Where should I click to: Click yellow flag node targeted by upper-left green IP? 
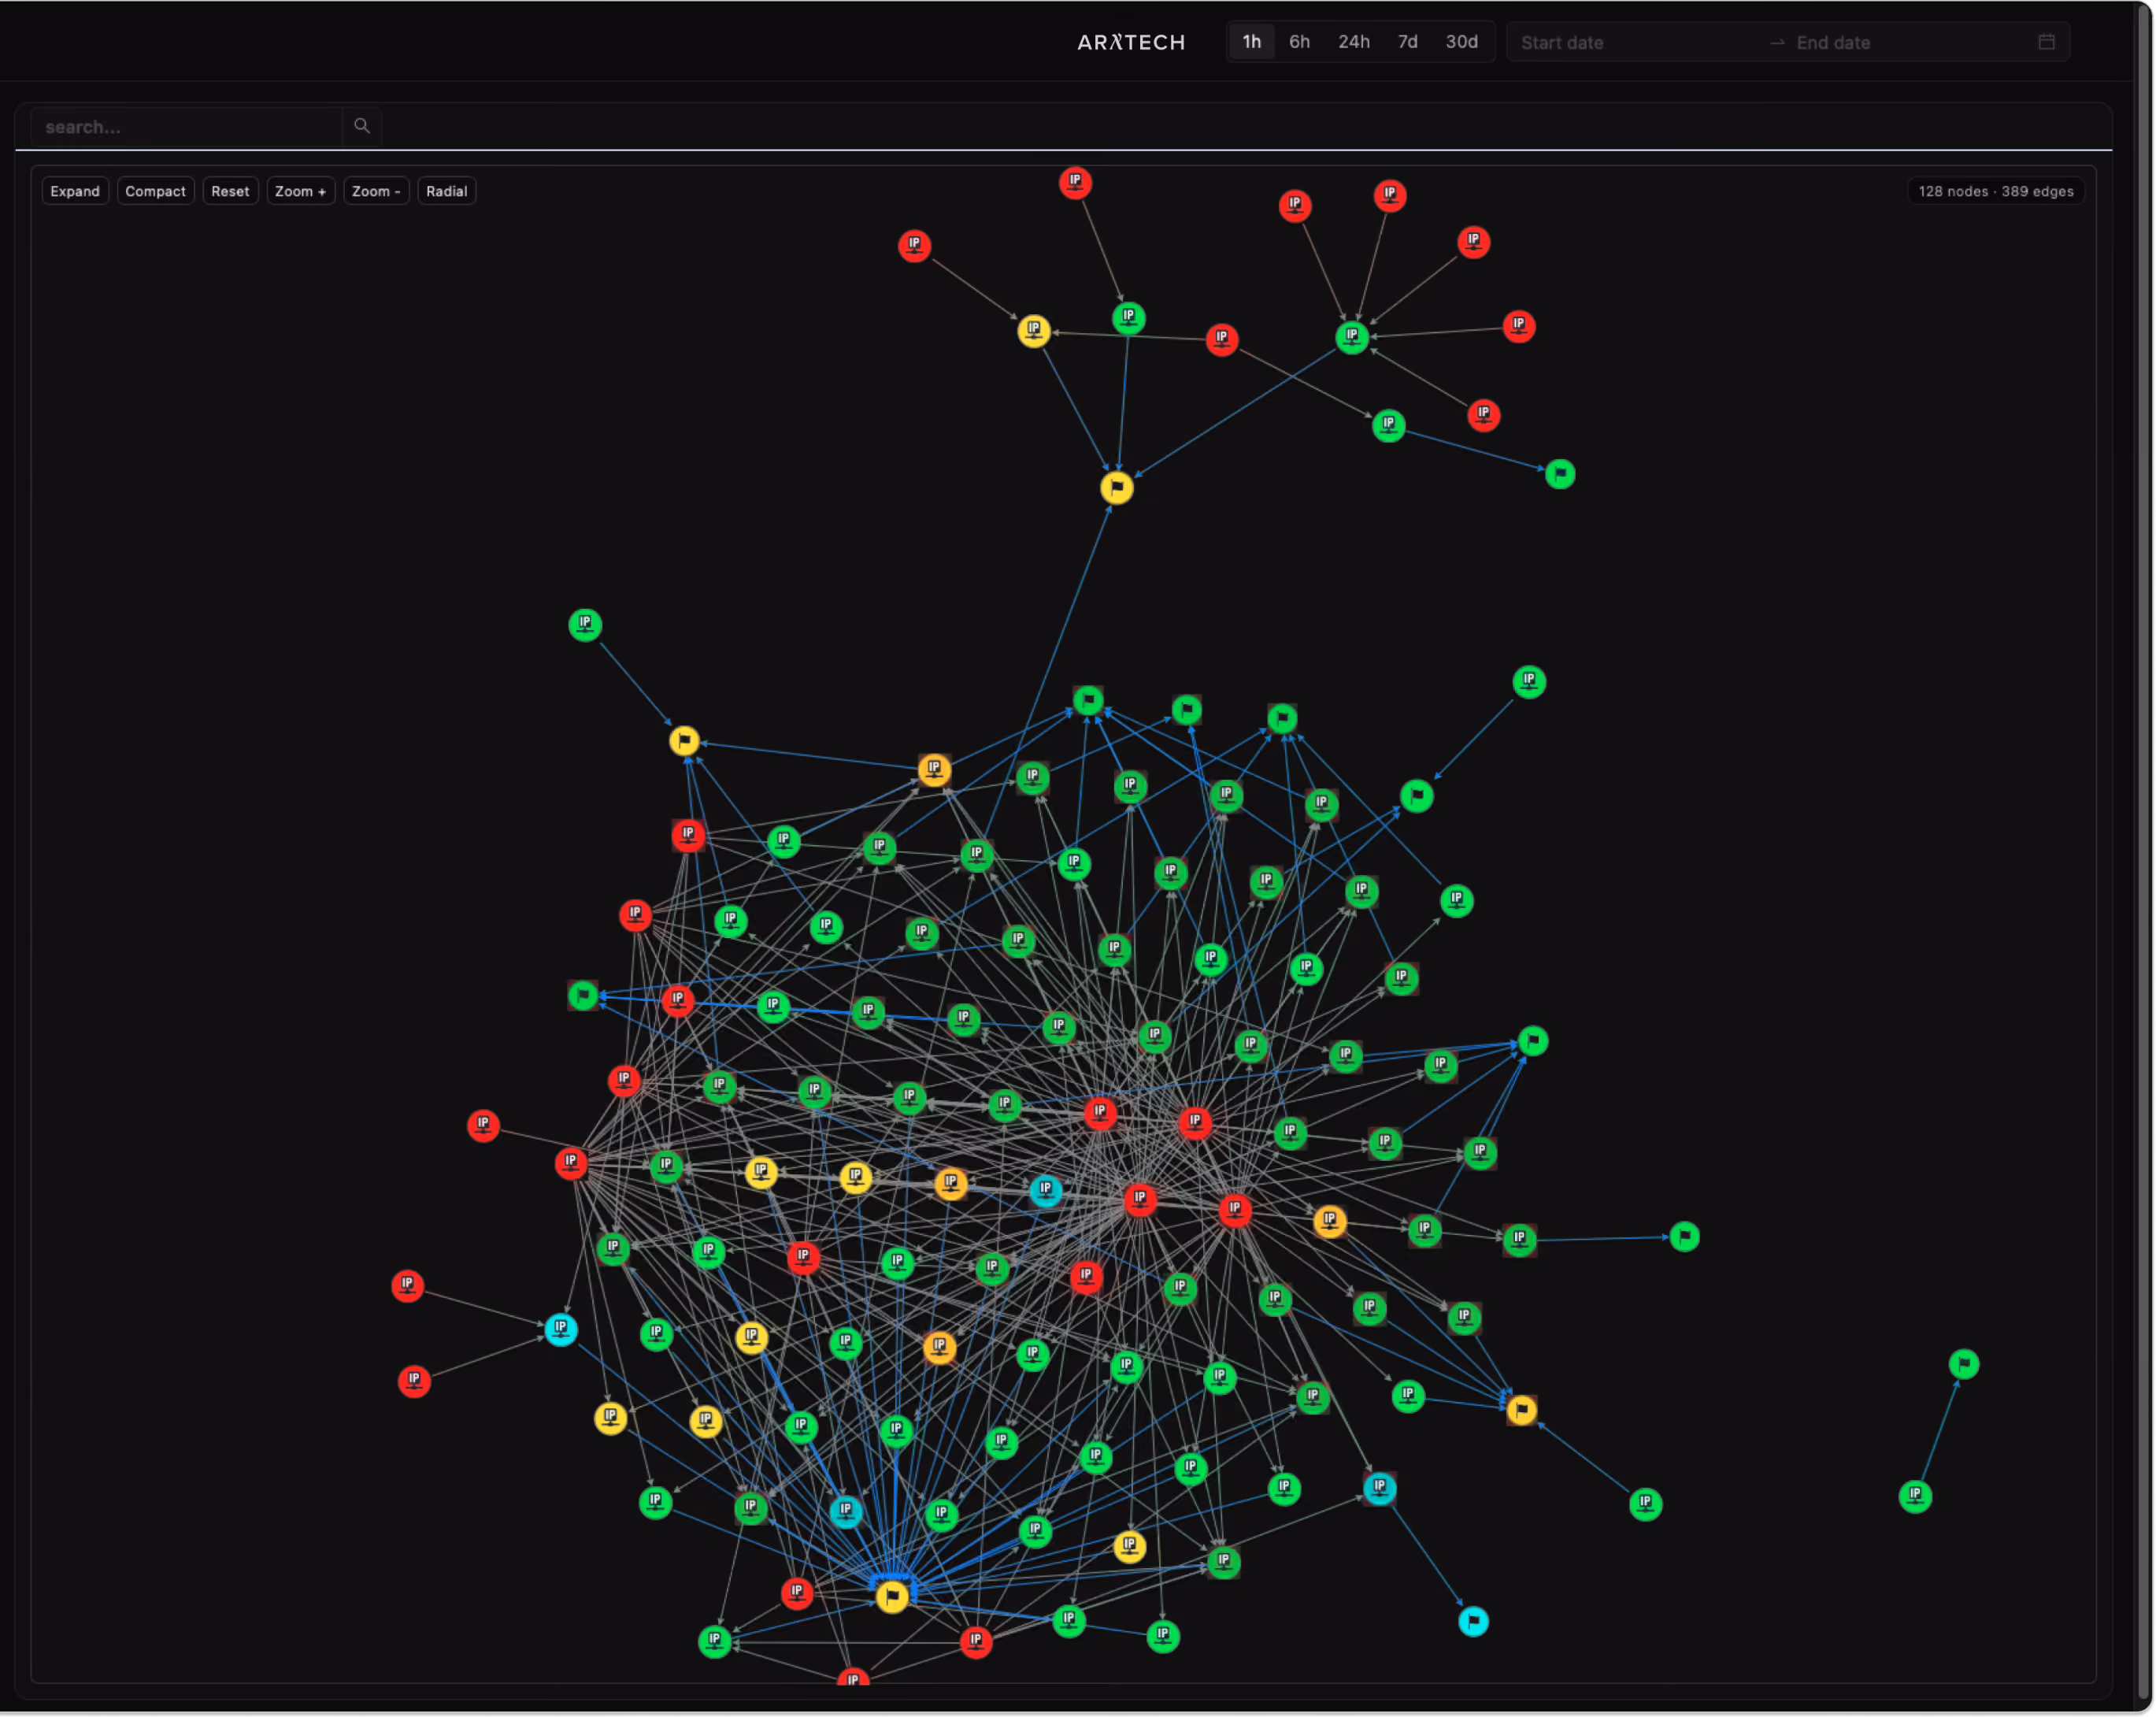coord(684,740)
